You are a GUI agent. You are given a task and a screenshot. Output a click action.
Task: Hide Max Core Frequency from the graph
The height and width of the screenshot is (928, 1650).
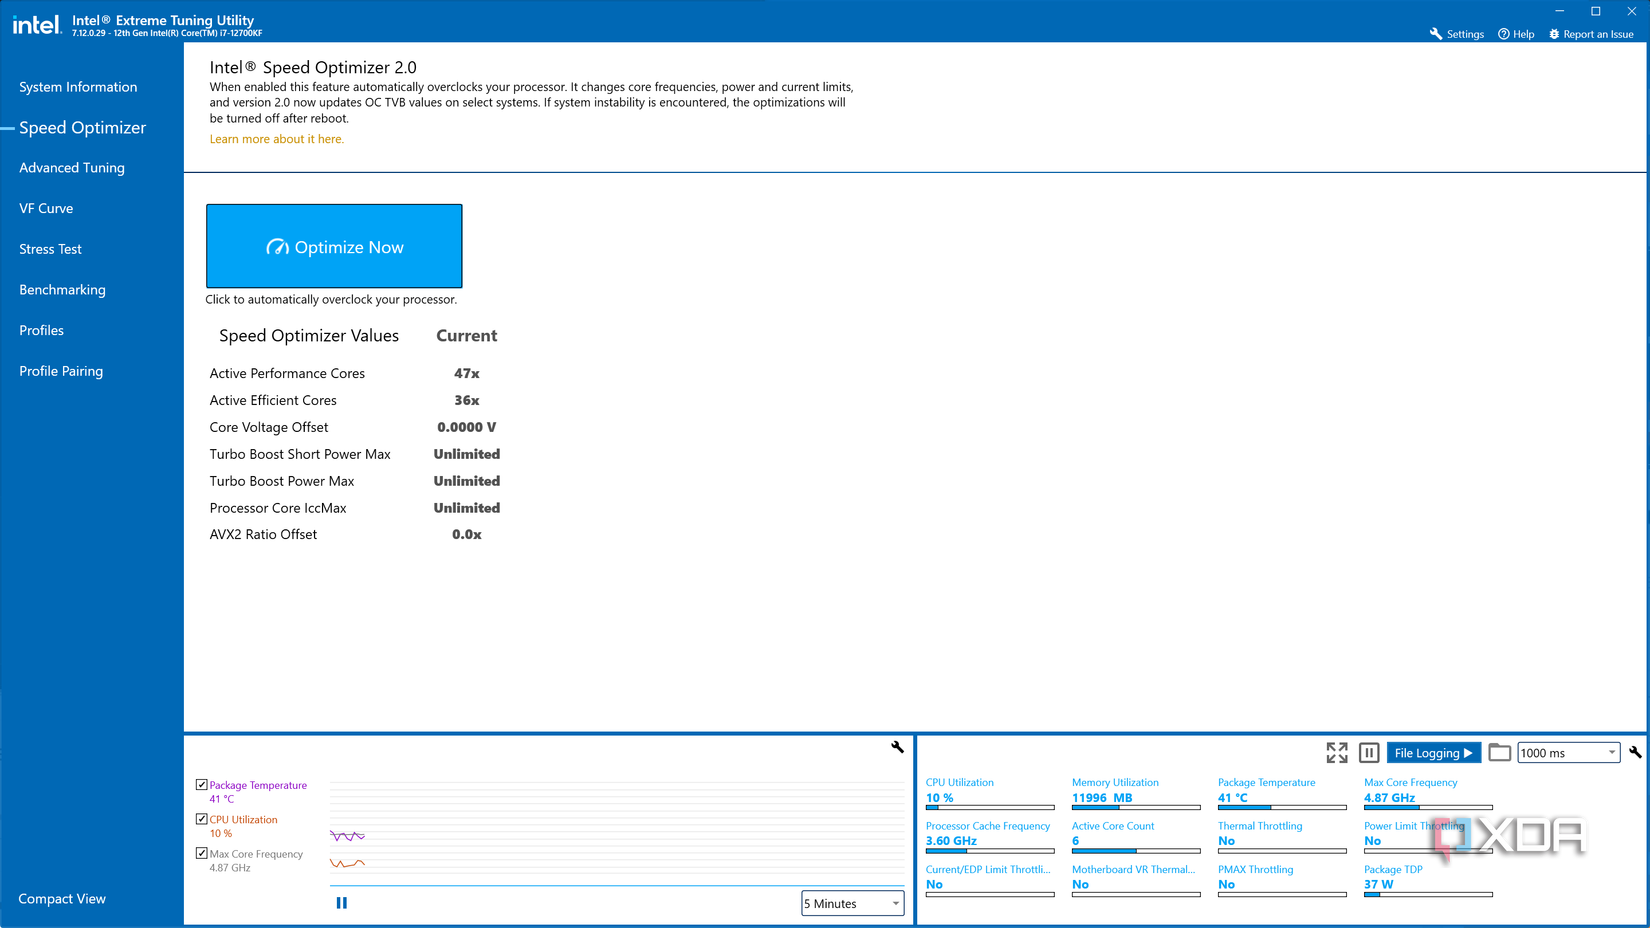click(x=200, y=853)
